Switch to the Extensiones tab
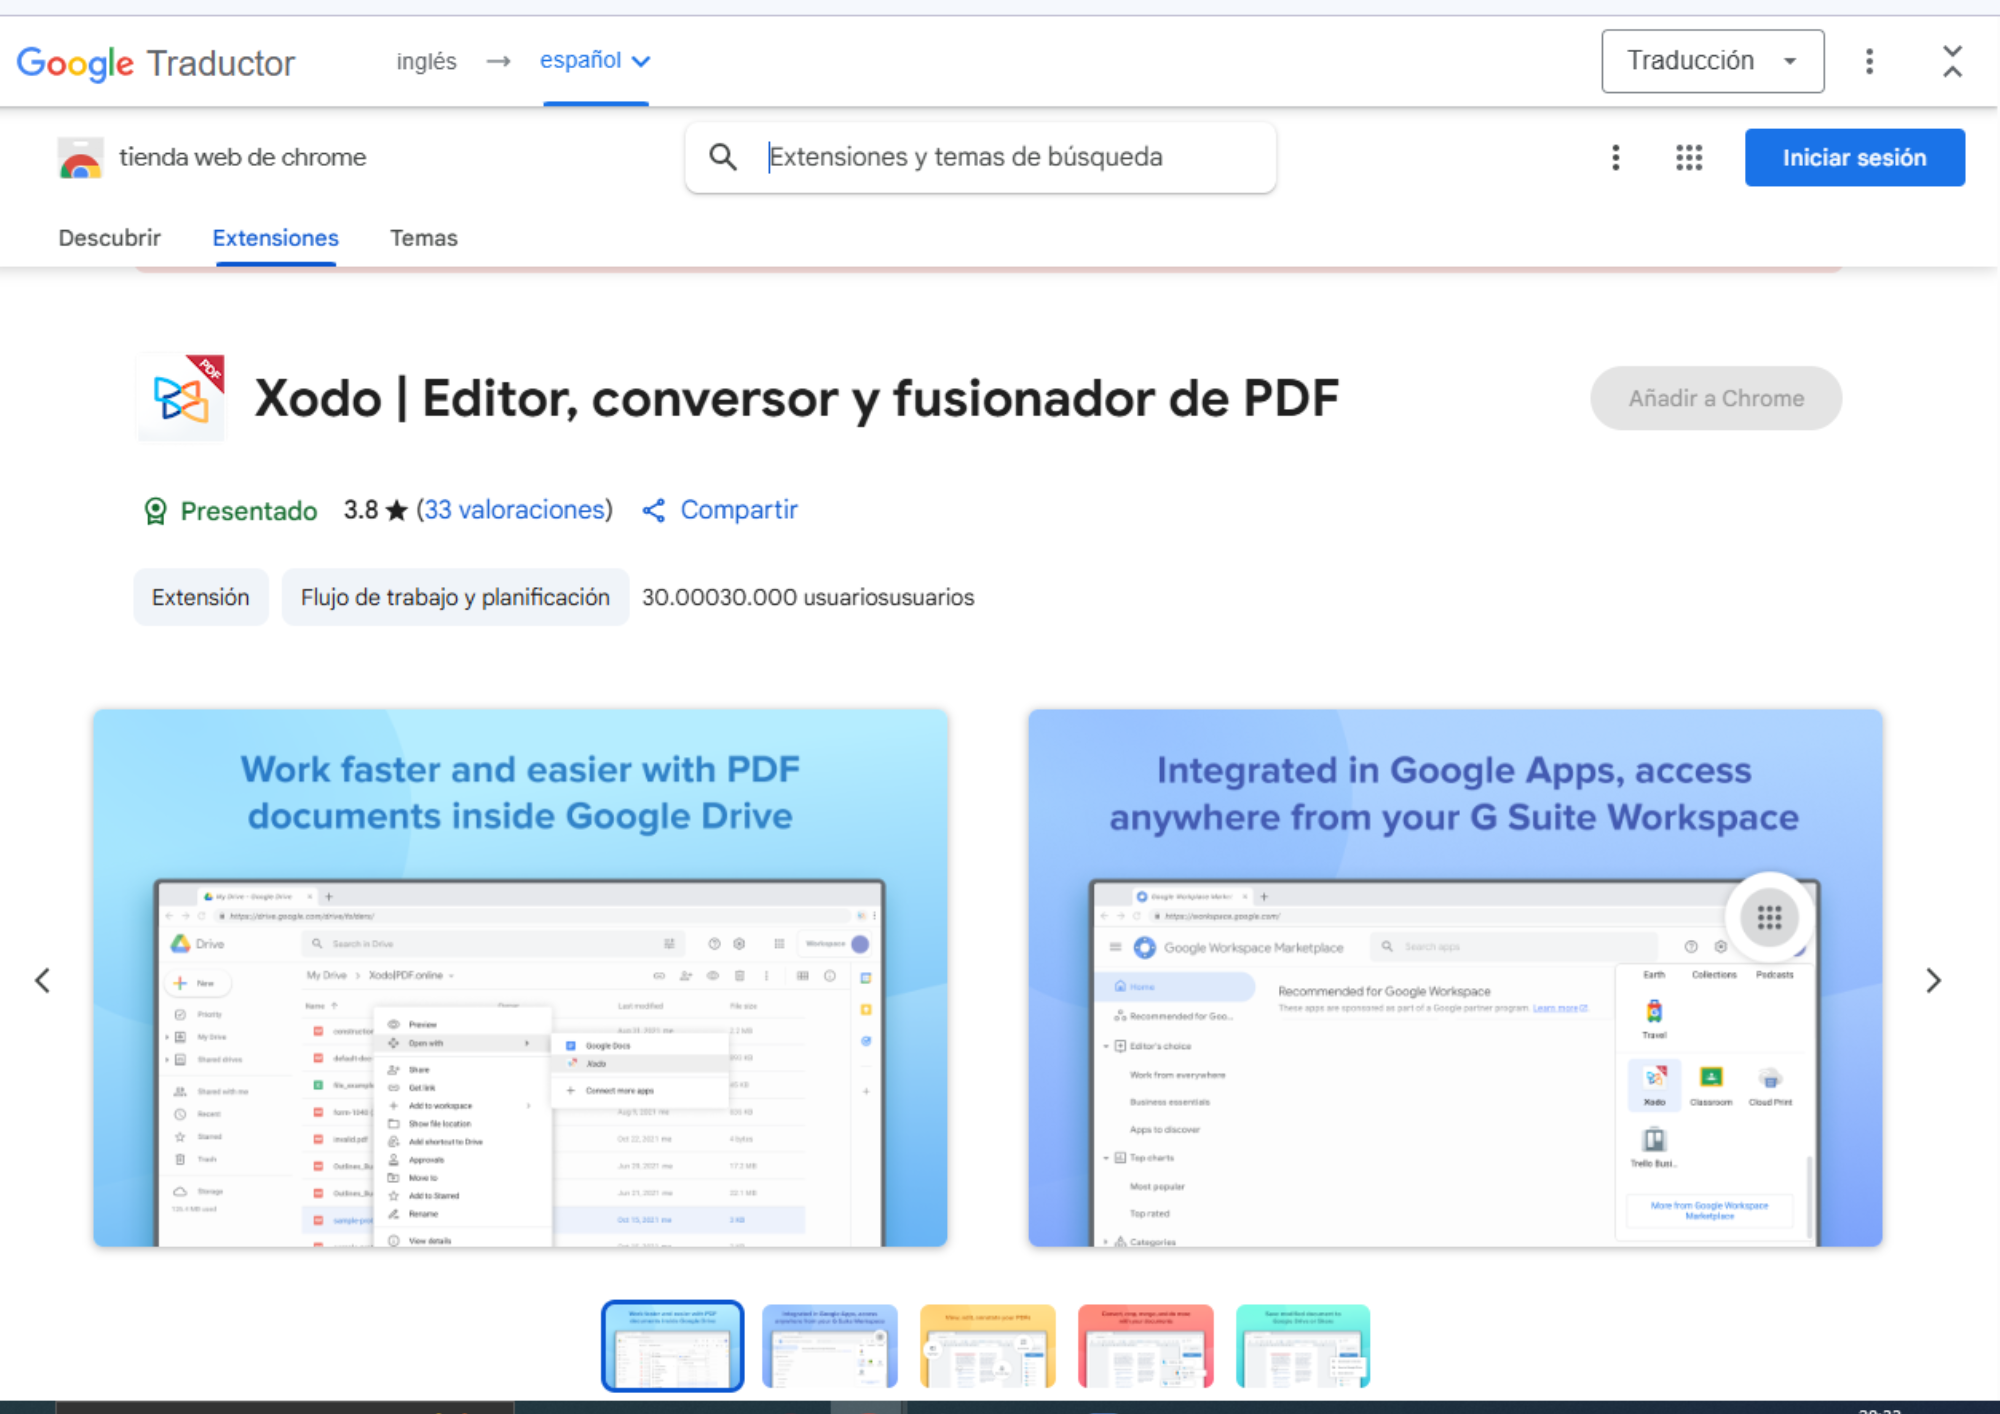The height and width of the screenshot is (1414, 2000). (275, 238)
